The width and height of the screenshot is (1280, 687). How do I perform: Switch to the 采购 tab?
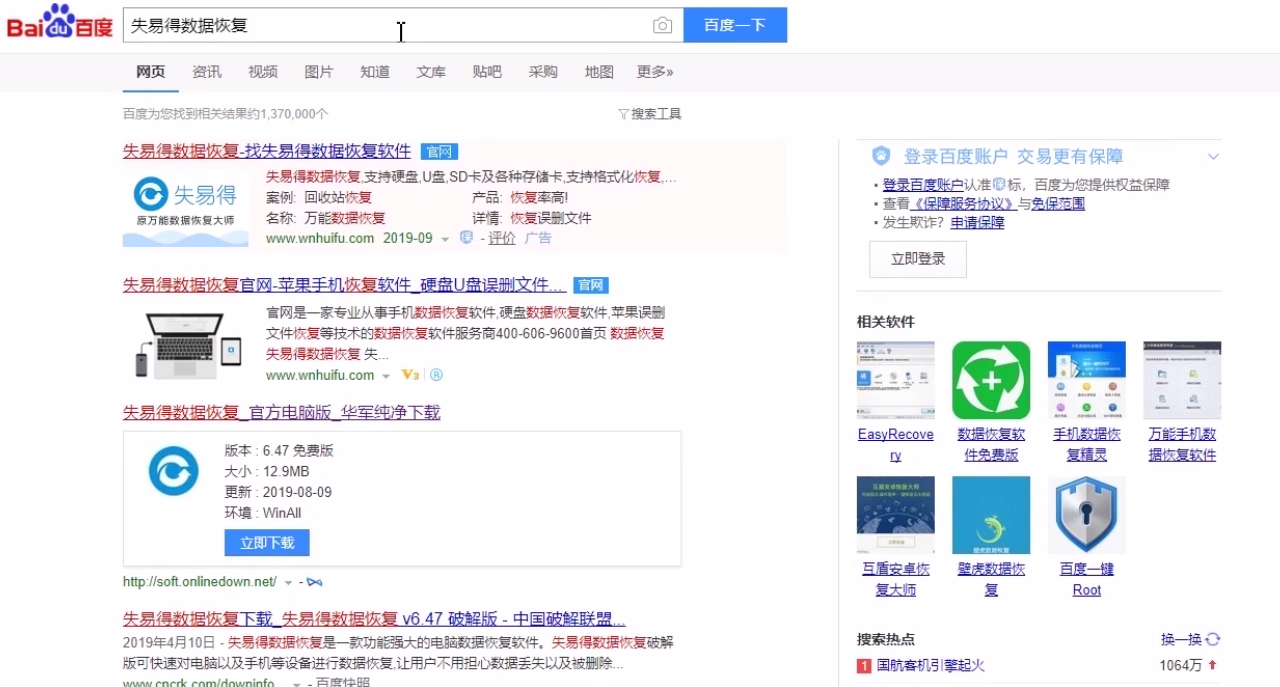[x=543, y=72]
